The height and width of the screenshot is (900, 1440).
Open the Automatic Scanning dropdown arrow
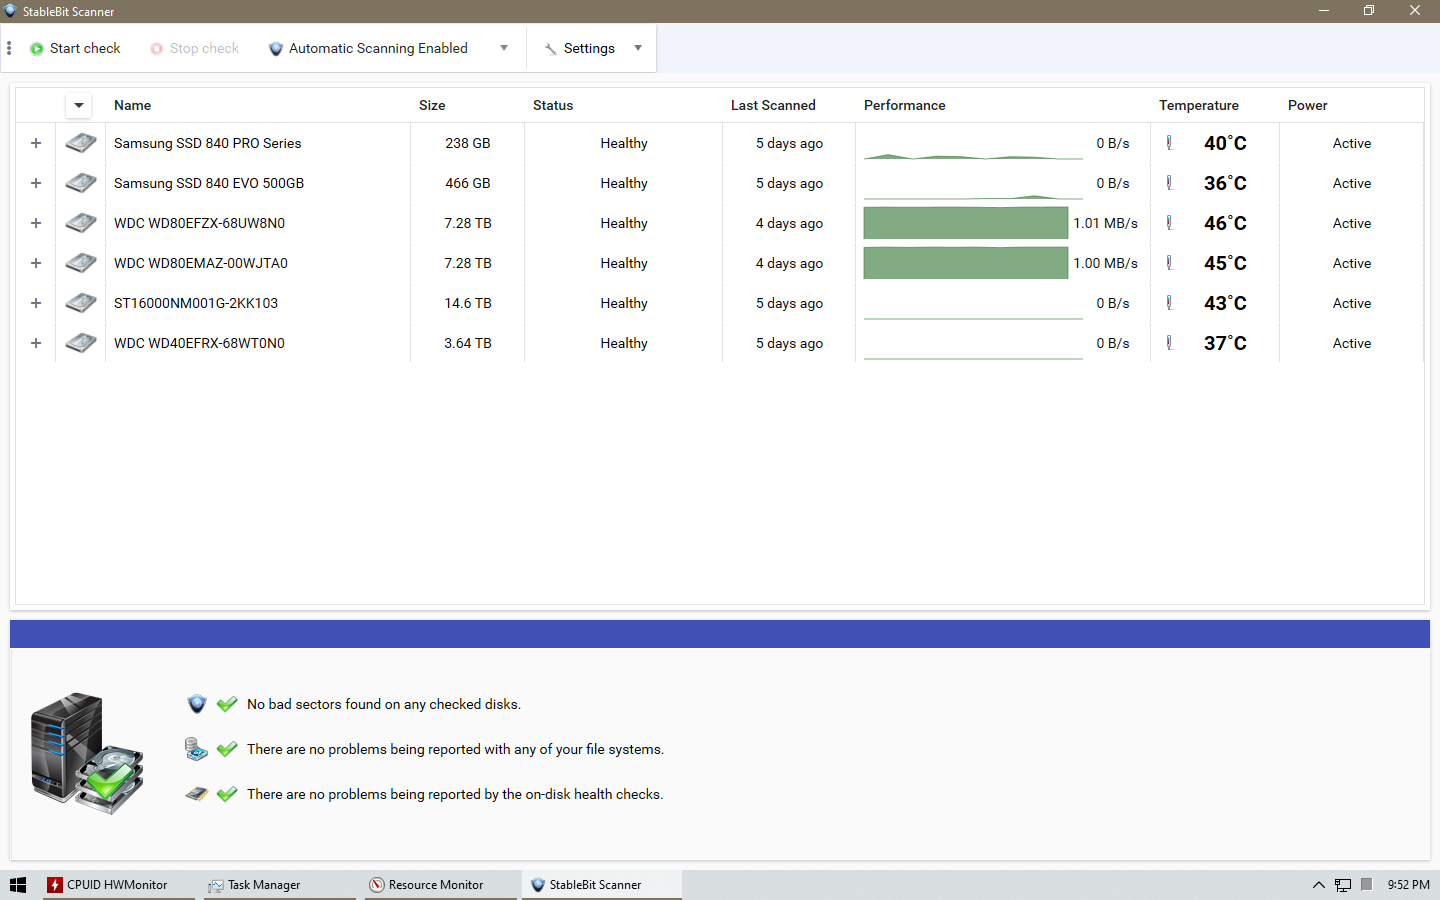[504, 48]
